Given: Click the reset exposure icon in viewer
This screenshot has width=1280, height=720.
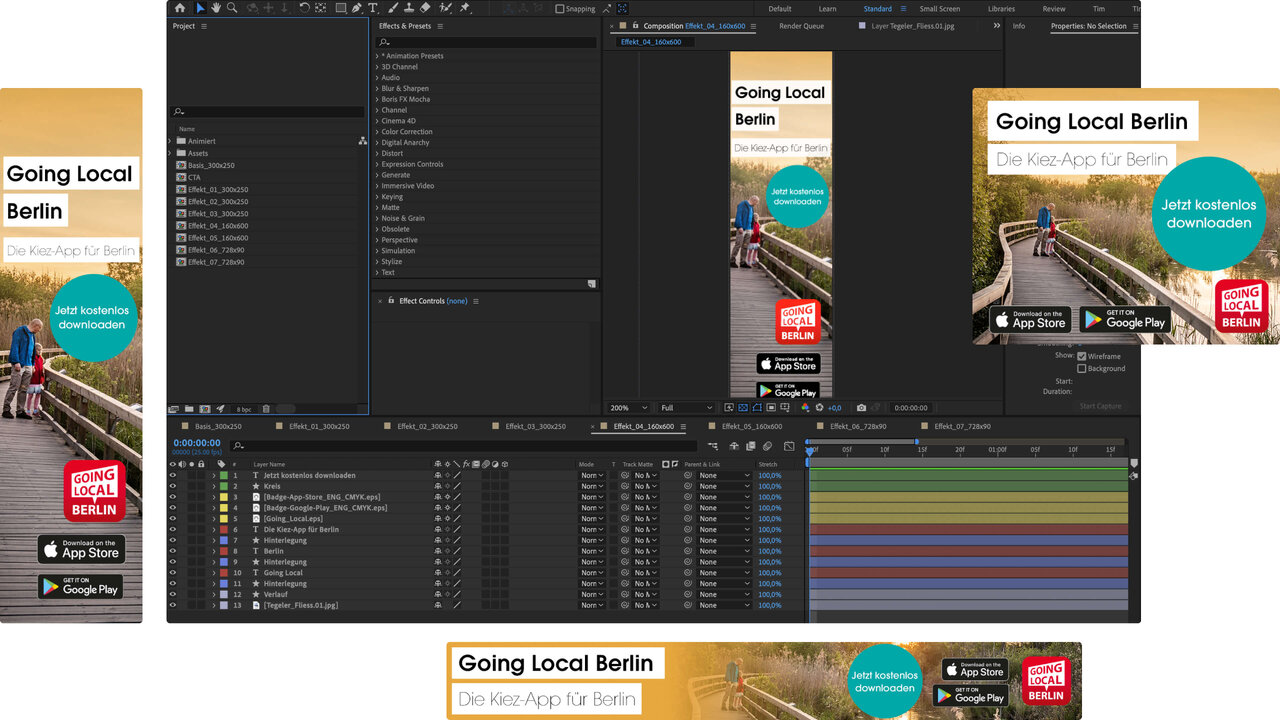Looking at the screenshot, I should [819, 408].
